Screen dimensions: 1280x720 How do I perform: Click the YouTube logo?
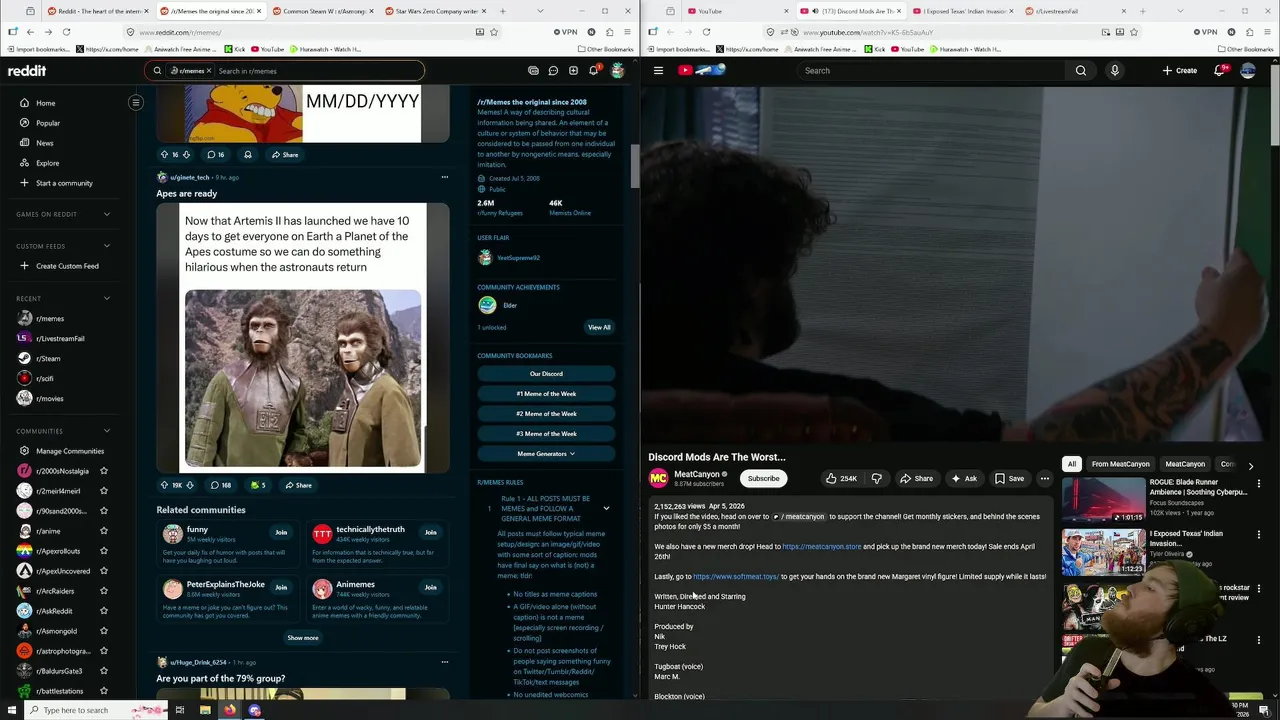(701, 70)
